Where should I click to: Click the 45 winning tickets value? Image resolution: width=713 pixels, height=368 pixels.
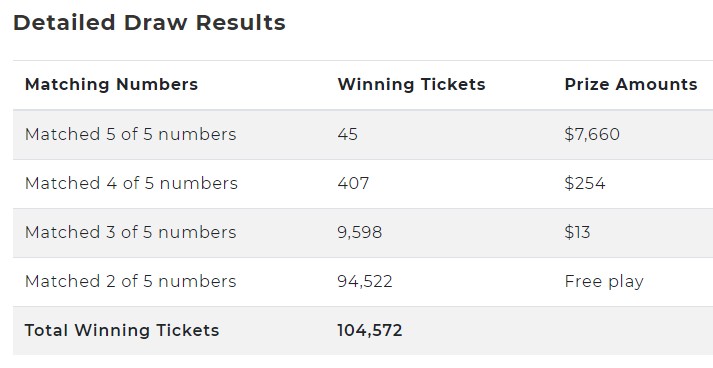pyautogui.click(x=348, y=134)
